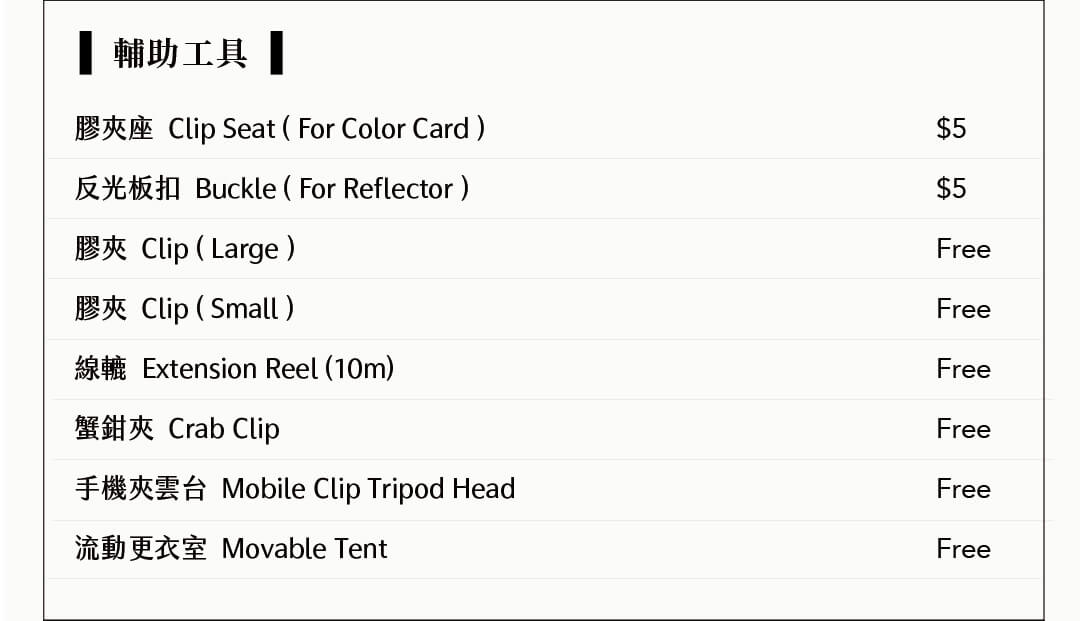Click the right black bar beside heading

pos(277,52)
